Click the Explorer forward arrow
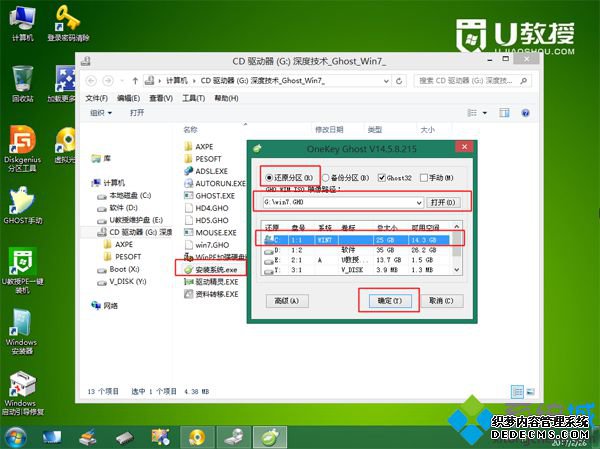The image size is (600, 449). click(x=108, y=81)
